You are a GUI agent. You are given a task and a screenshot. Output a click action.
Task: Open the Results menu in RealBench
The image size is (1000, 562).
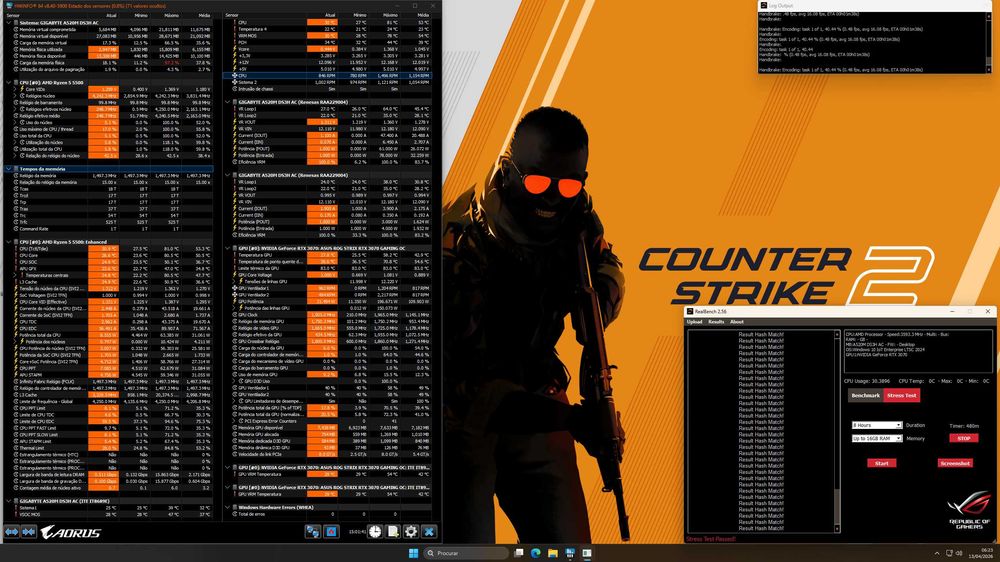pyautogui.click(x=716, y=322)
